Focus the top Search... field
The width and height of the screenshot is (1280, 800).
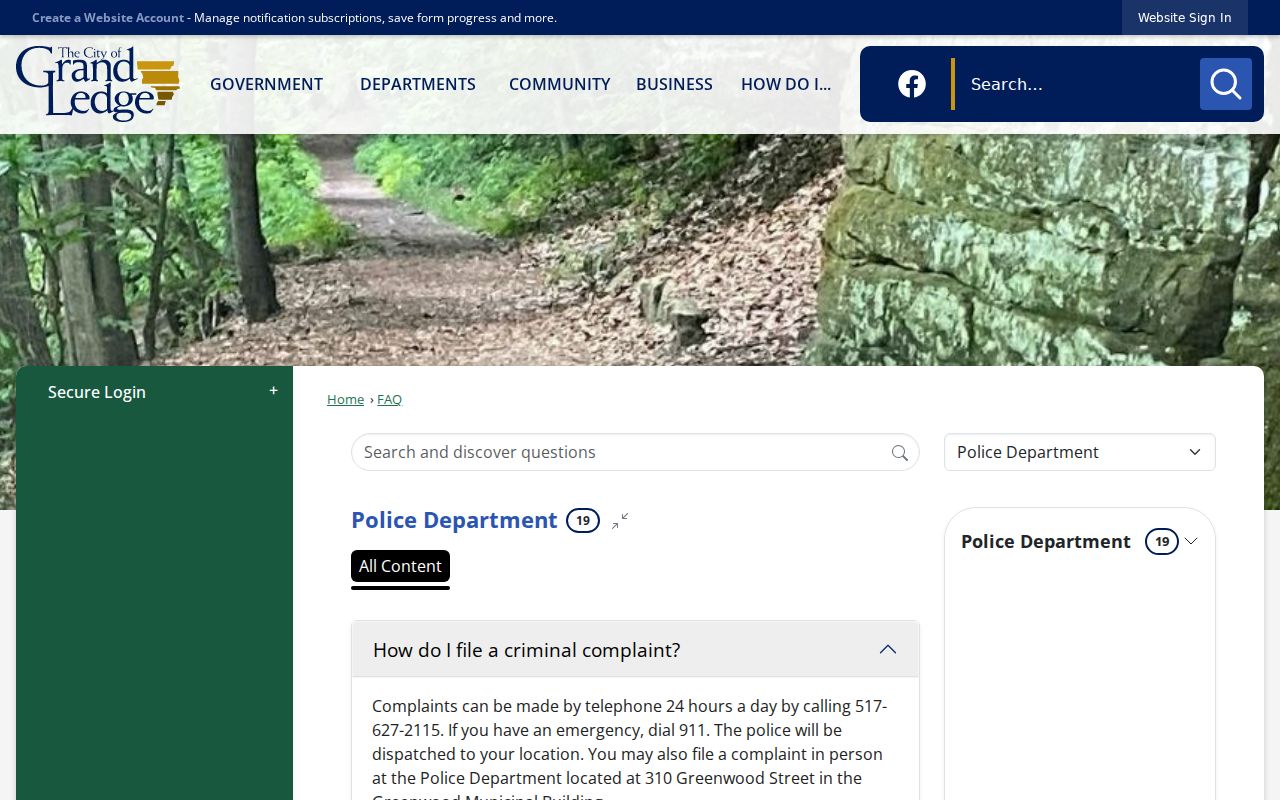coord(1078,84)
